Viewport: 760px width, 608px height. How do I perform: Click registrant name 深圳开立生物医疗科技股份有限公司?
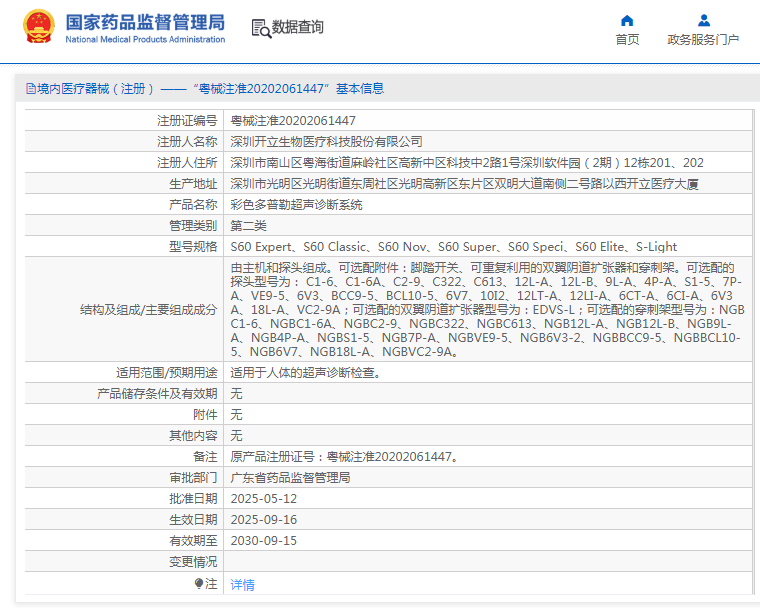(326, 141)
